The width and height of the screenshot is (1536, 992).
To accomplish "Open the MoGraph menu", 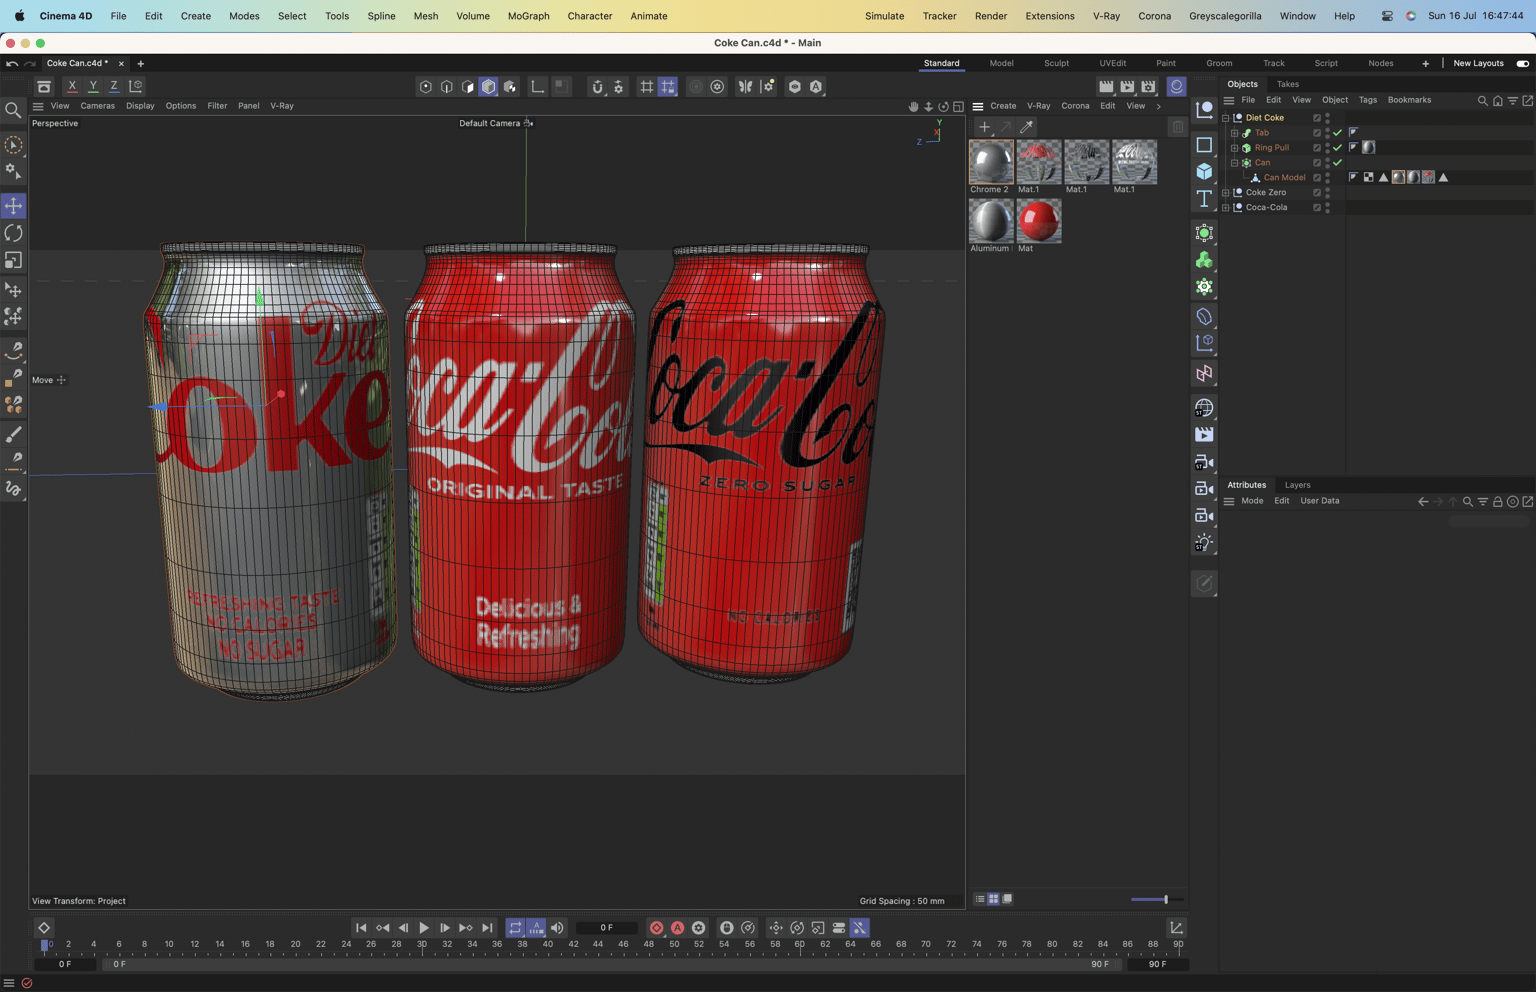I will (x=528, y=16).
